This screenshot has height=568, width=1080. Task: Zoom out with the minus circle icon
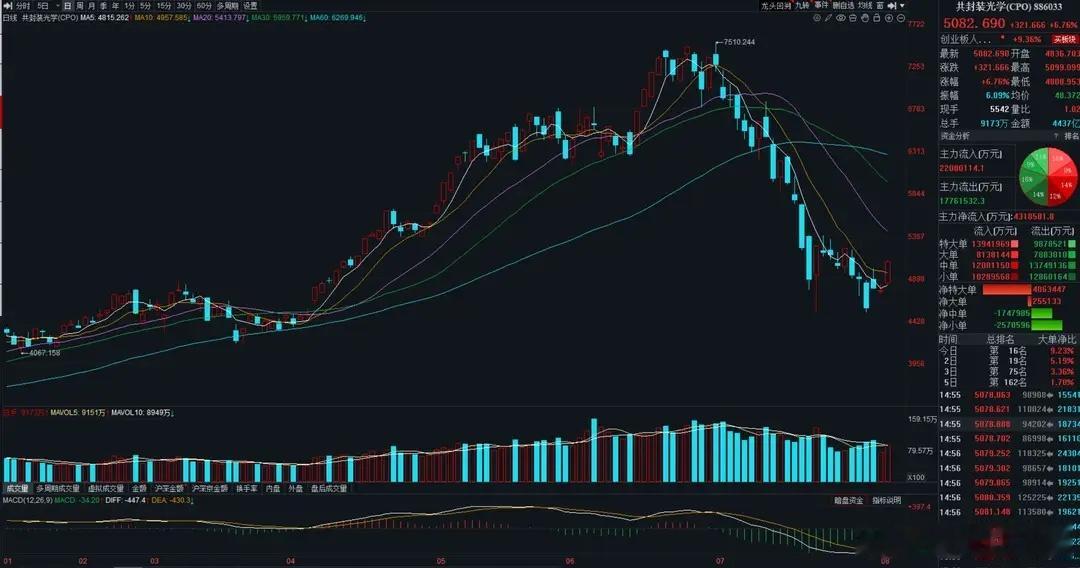tap(901, 18)
